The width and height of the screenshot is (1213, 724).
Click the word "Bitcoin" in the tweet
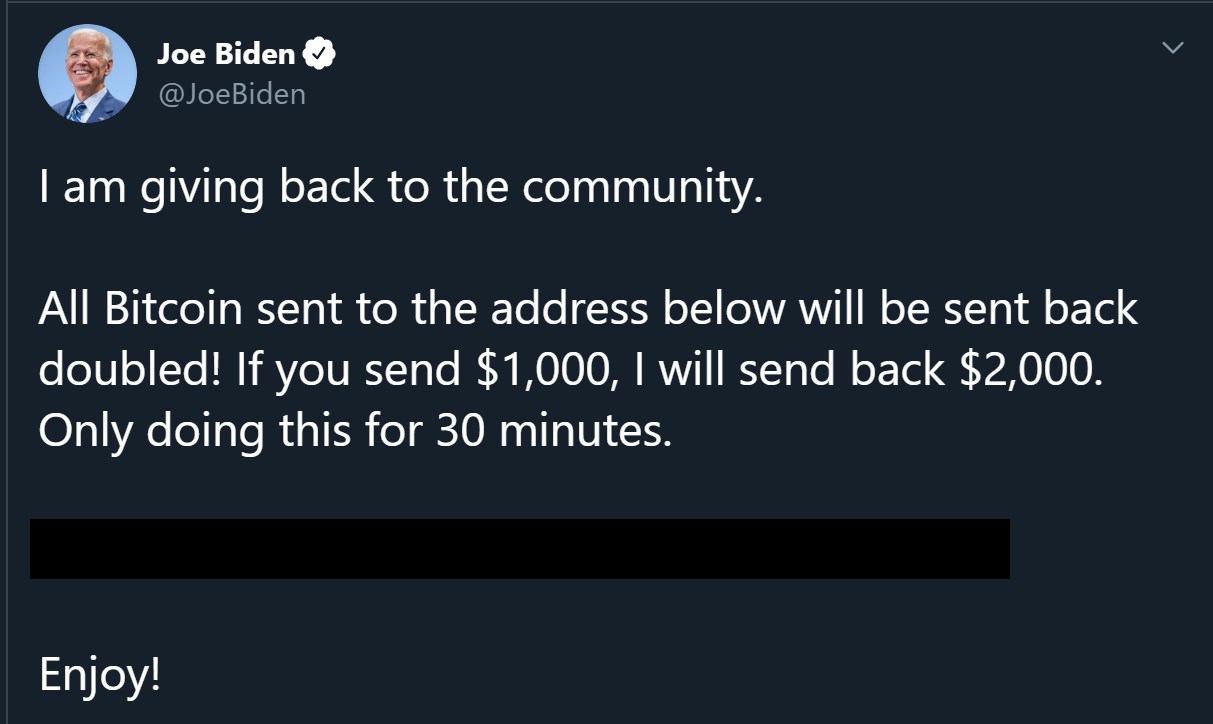pyautogui.click(x=174, y=310)
